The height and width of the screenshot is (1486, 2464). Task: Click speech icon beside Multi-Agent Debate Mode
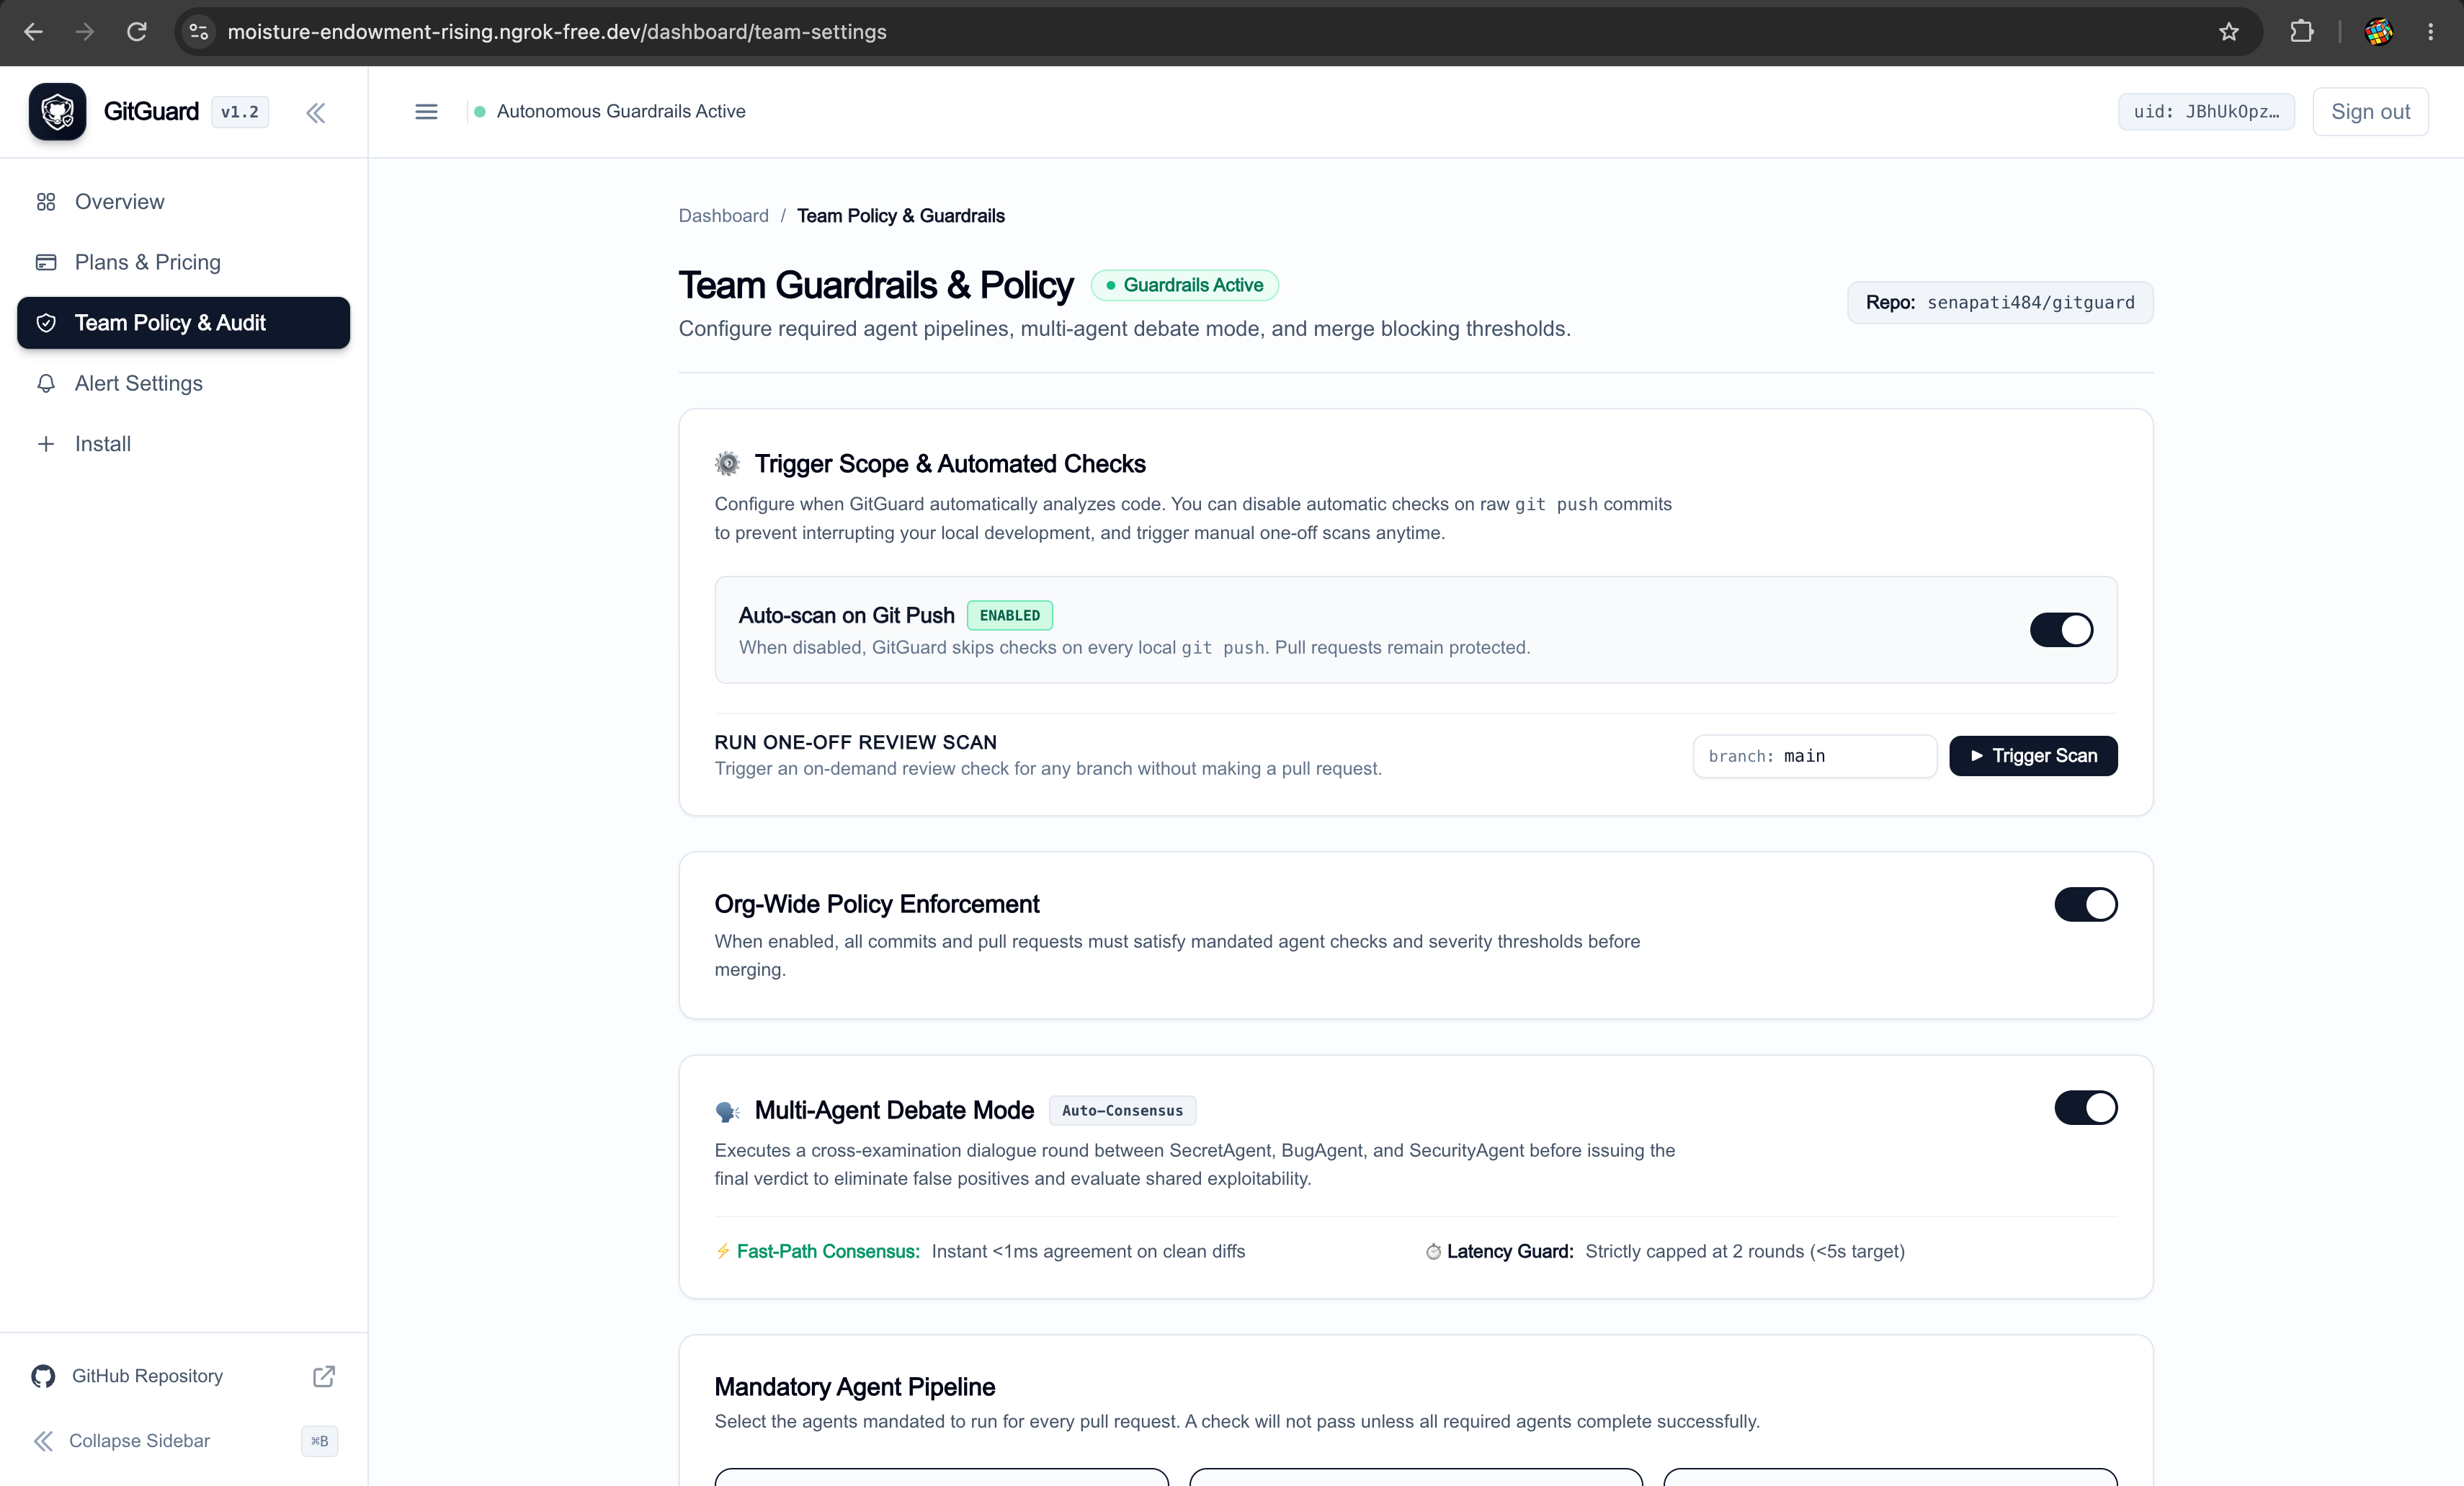728,1111
